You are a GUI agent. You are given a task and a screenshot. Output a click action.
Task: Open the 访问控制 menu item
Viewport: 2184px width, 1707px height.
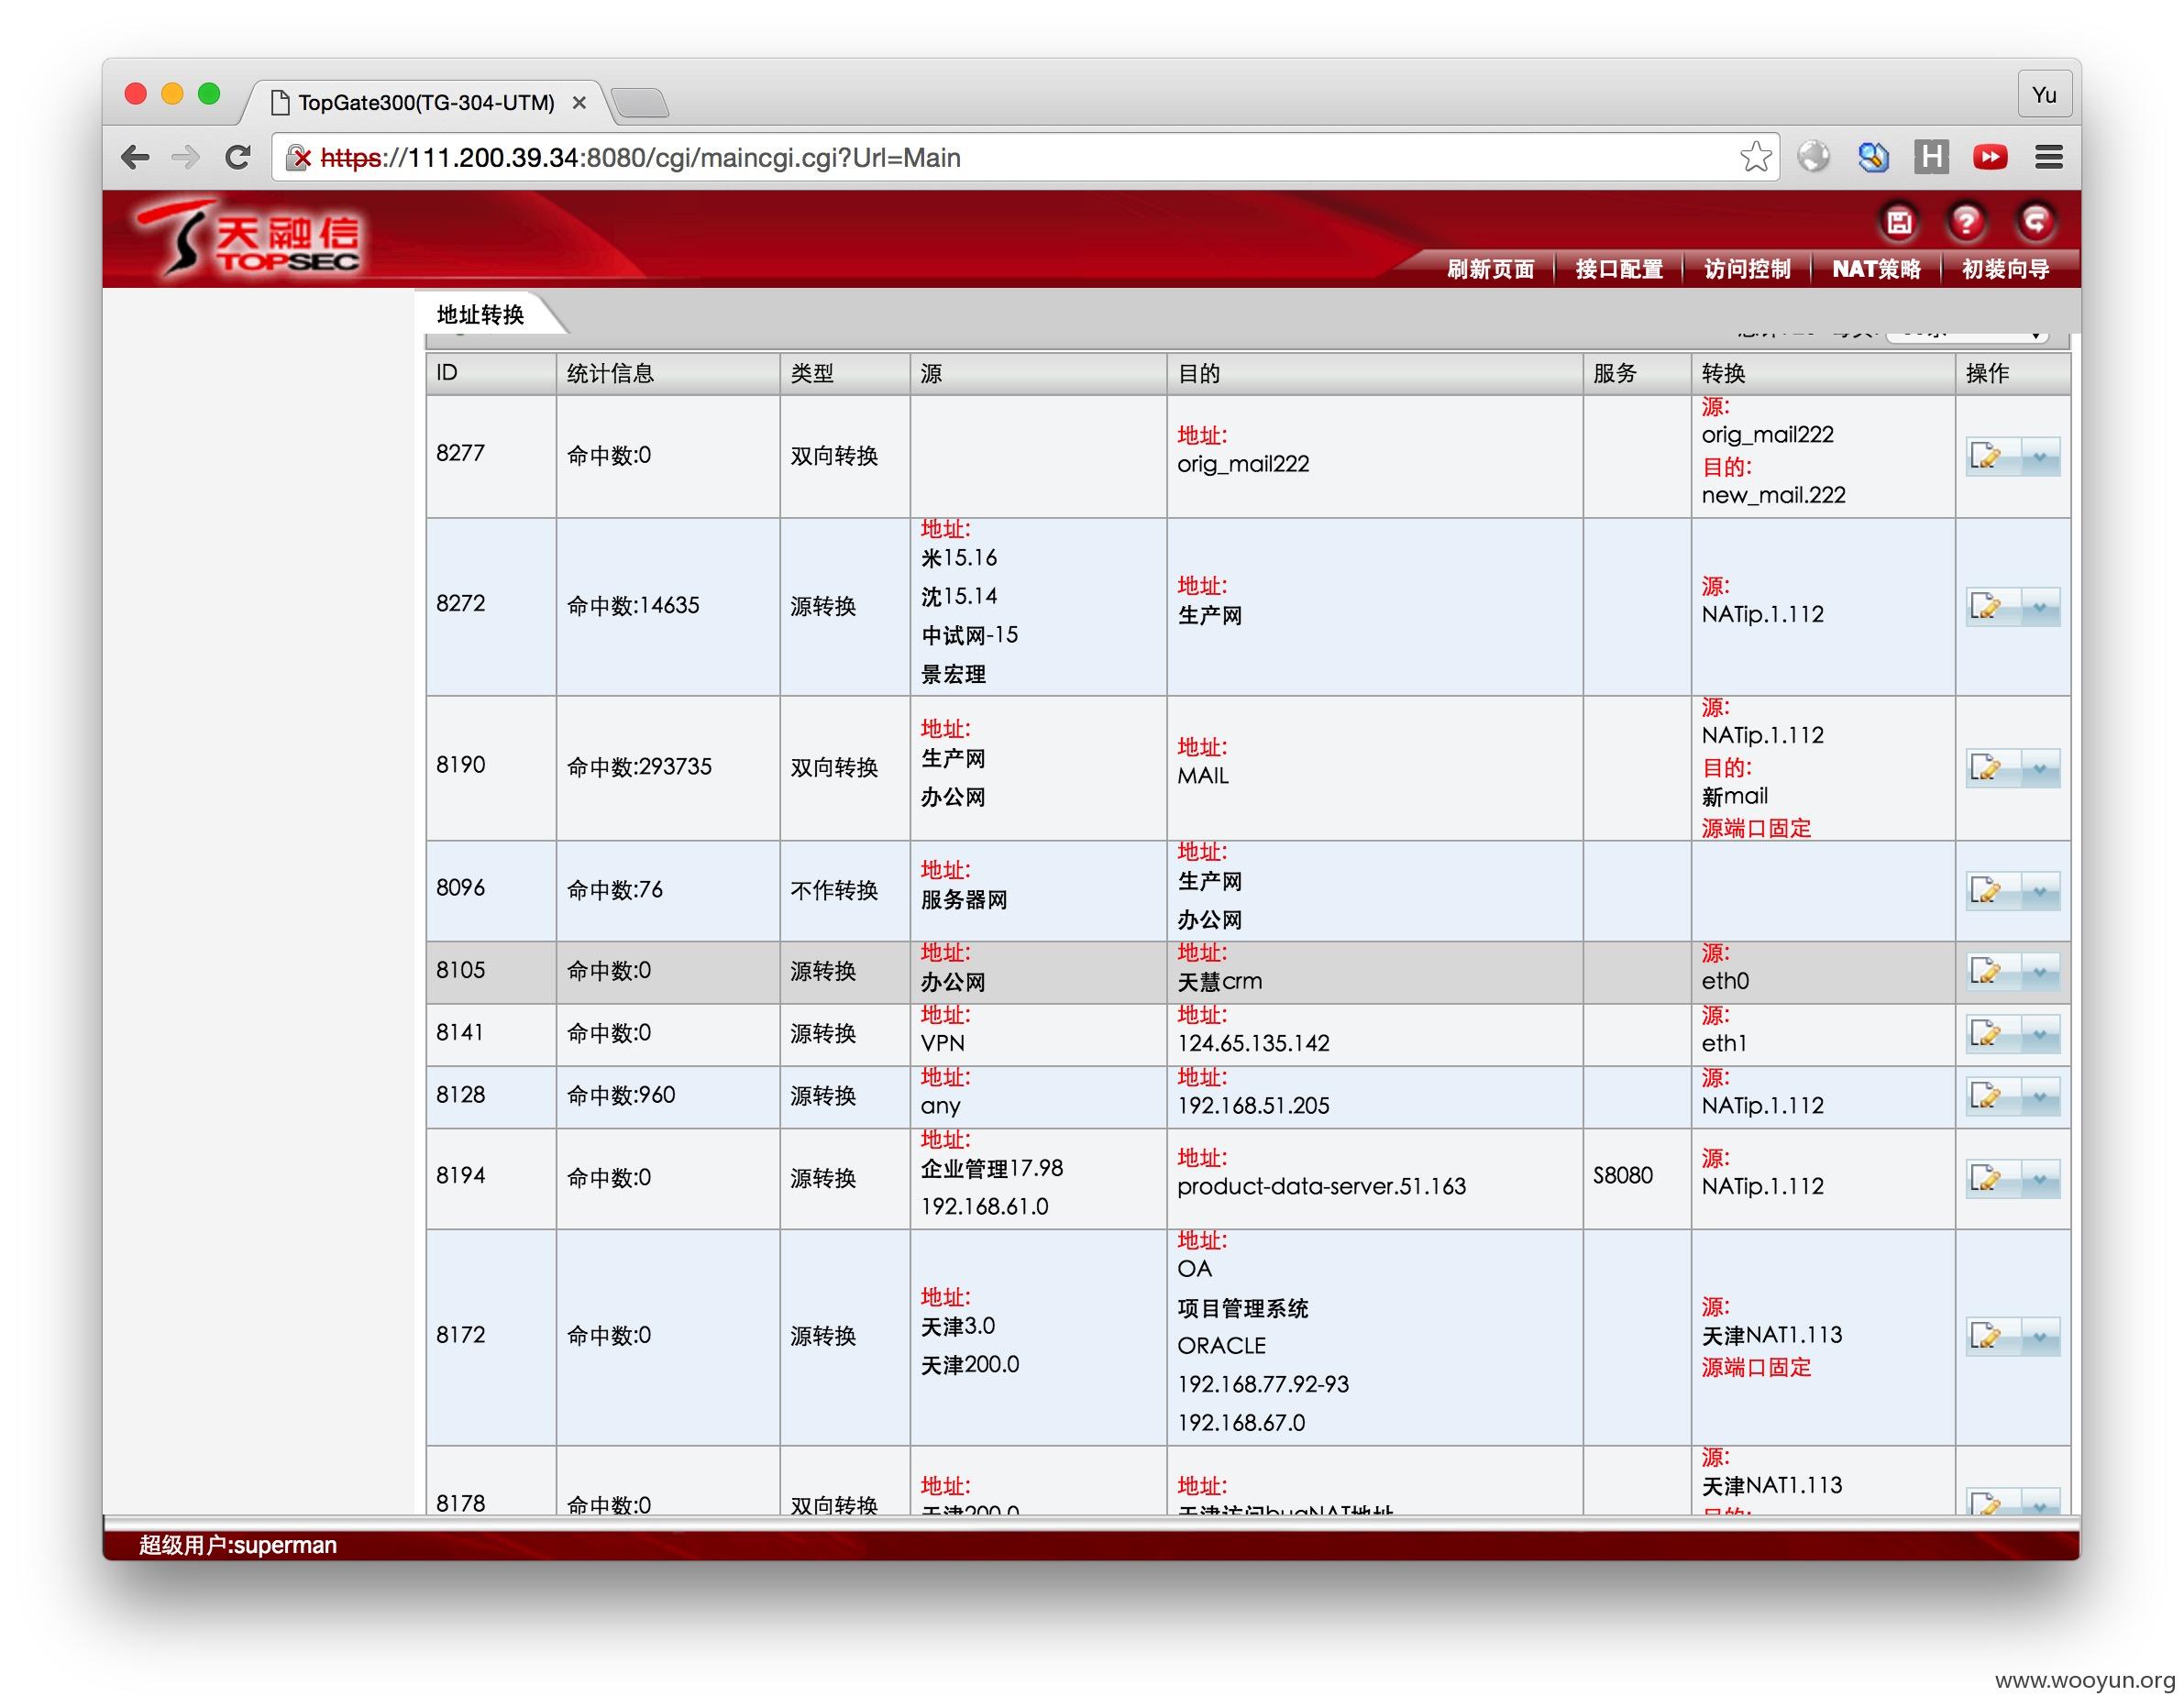tap(1747, 269)
